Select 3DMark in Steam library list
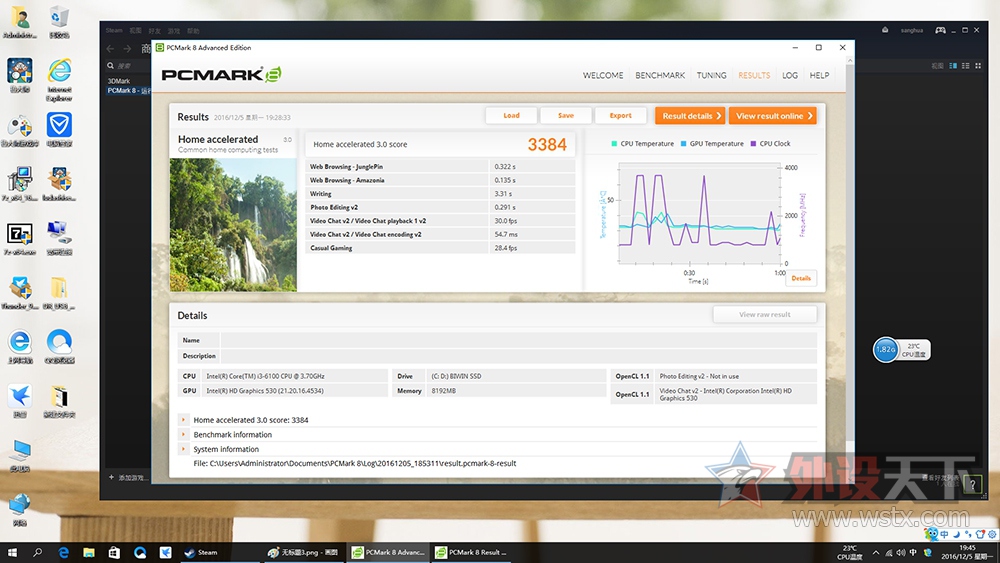 119,81
